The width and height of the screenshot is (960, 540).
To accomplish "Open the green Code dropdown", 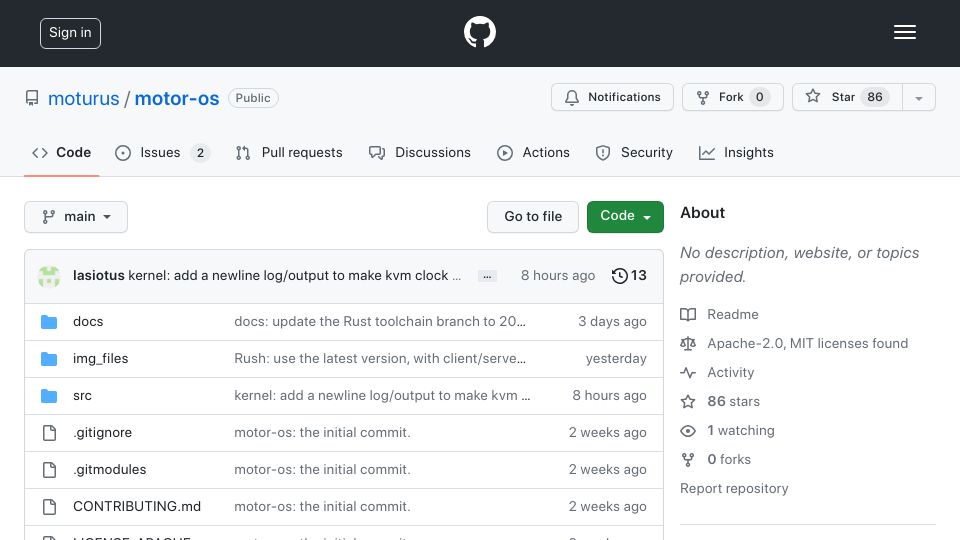I will coord(625,217).
